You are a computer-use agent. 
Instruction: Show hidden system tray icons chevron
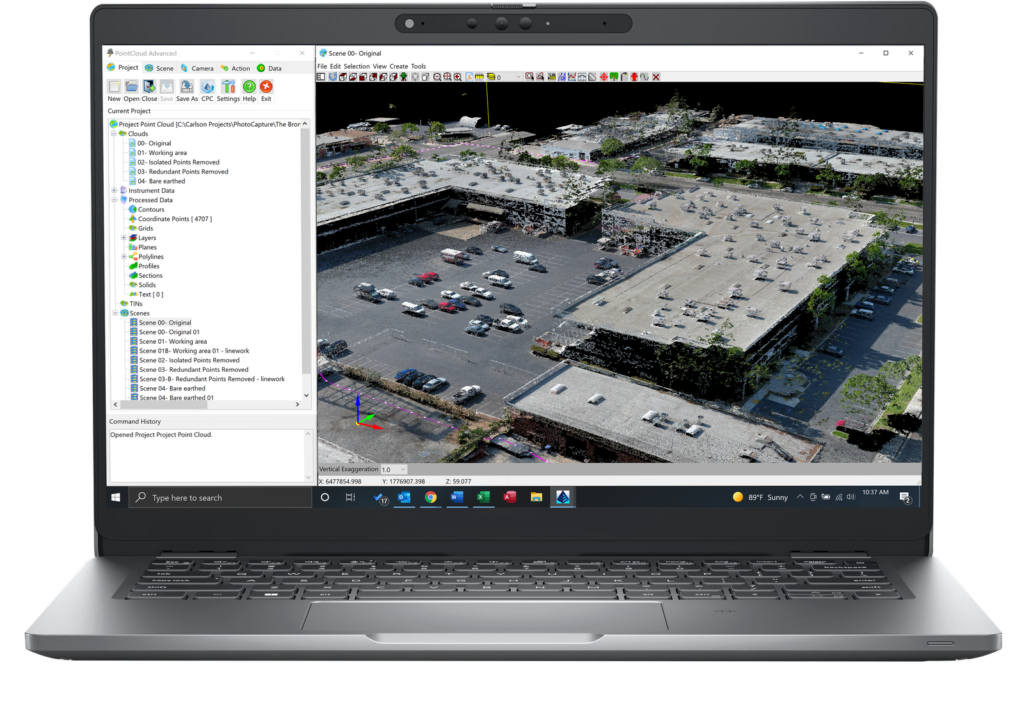click(x=800, y=498)
